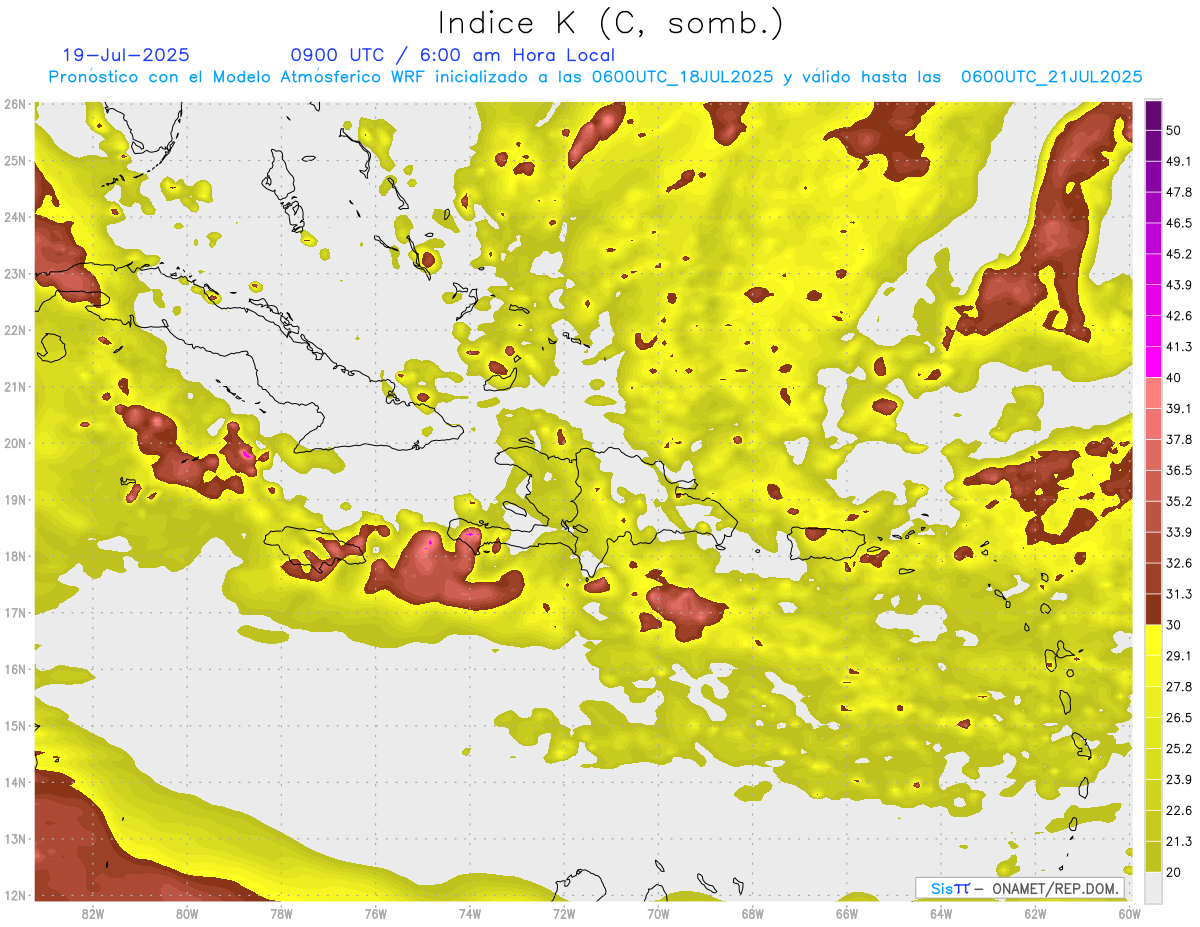Click the '66W' longitude label
The image size is (1200, 927).
[x=846, y=913]
